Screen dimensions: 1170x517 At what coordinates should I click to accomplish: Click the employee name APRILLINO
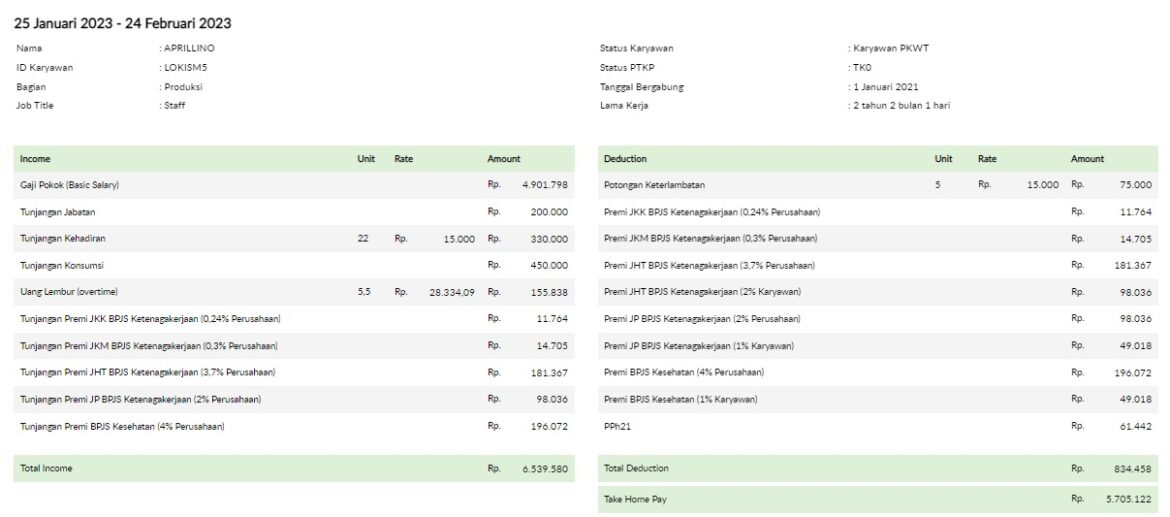[189, 48]
